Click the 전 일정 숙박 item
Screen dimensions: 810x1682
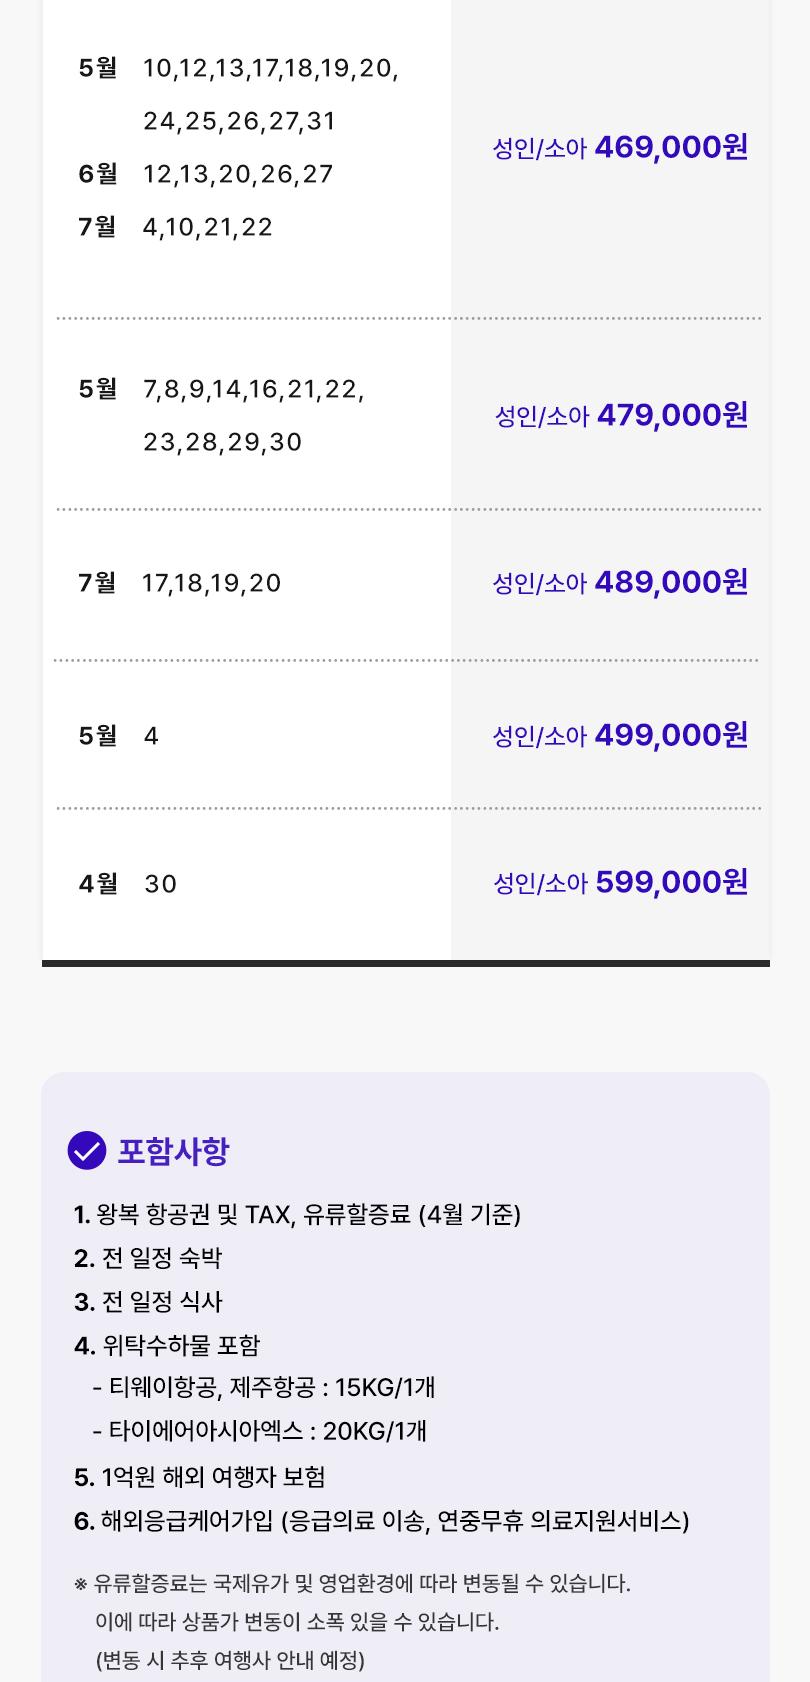pos(148,1258)
